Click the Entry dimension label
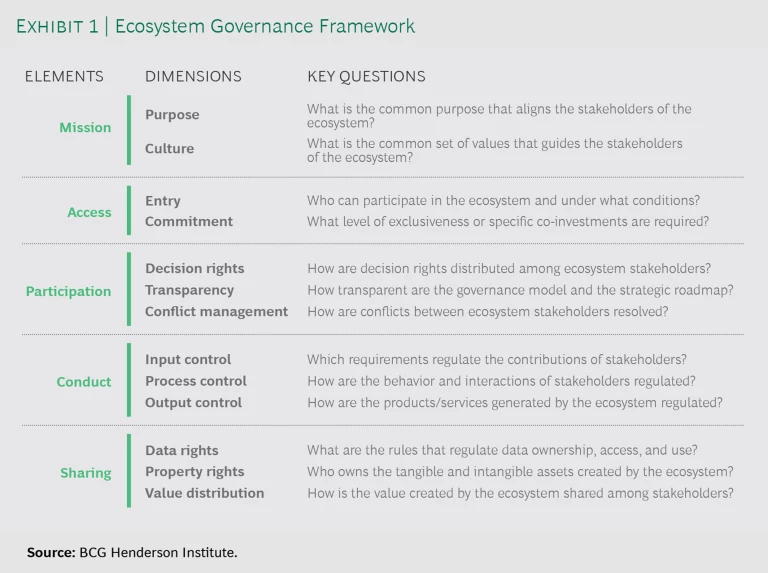 163,201
